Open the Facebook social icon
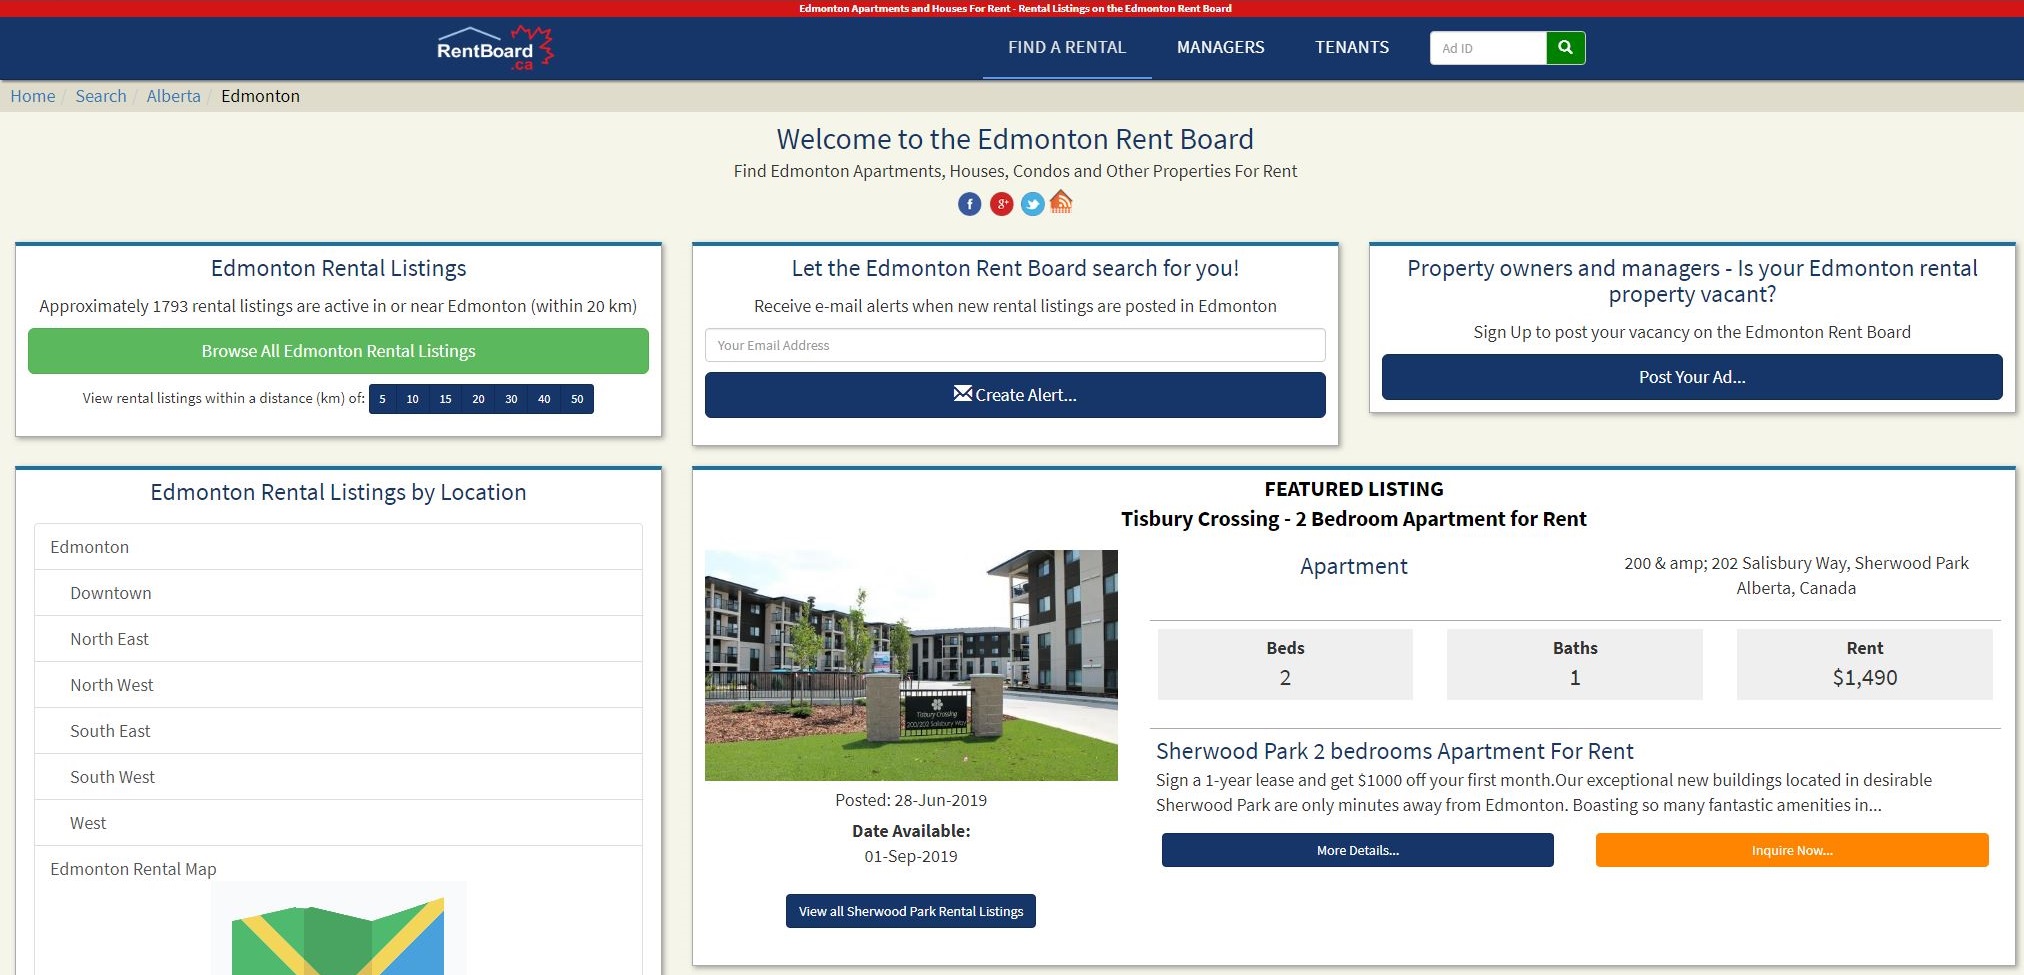The height and width of the screenshot is (975, 2024). coord(969,204)
